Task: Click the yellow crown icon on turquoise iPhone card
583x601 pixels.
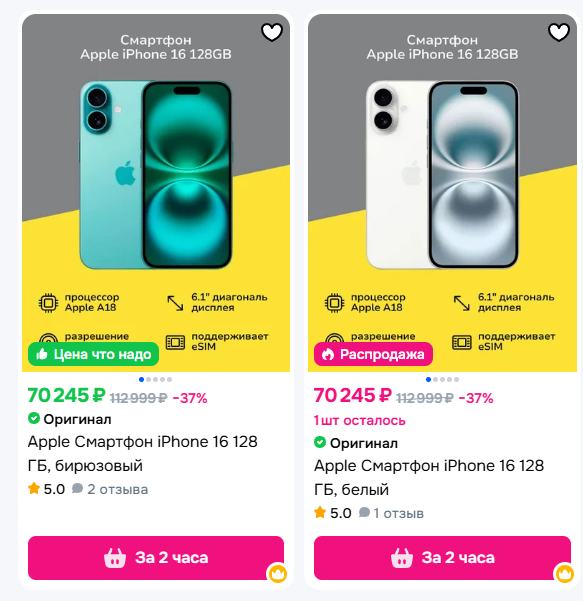Action: [x=277, y=573]
